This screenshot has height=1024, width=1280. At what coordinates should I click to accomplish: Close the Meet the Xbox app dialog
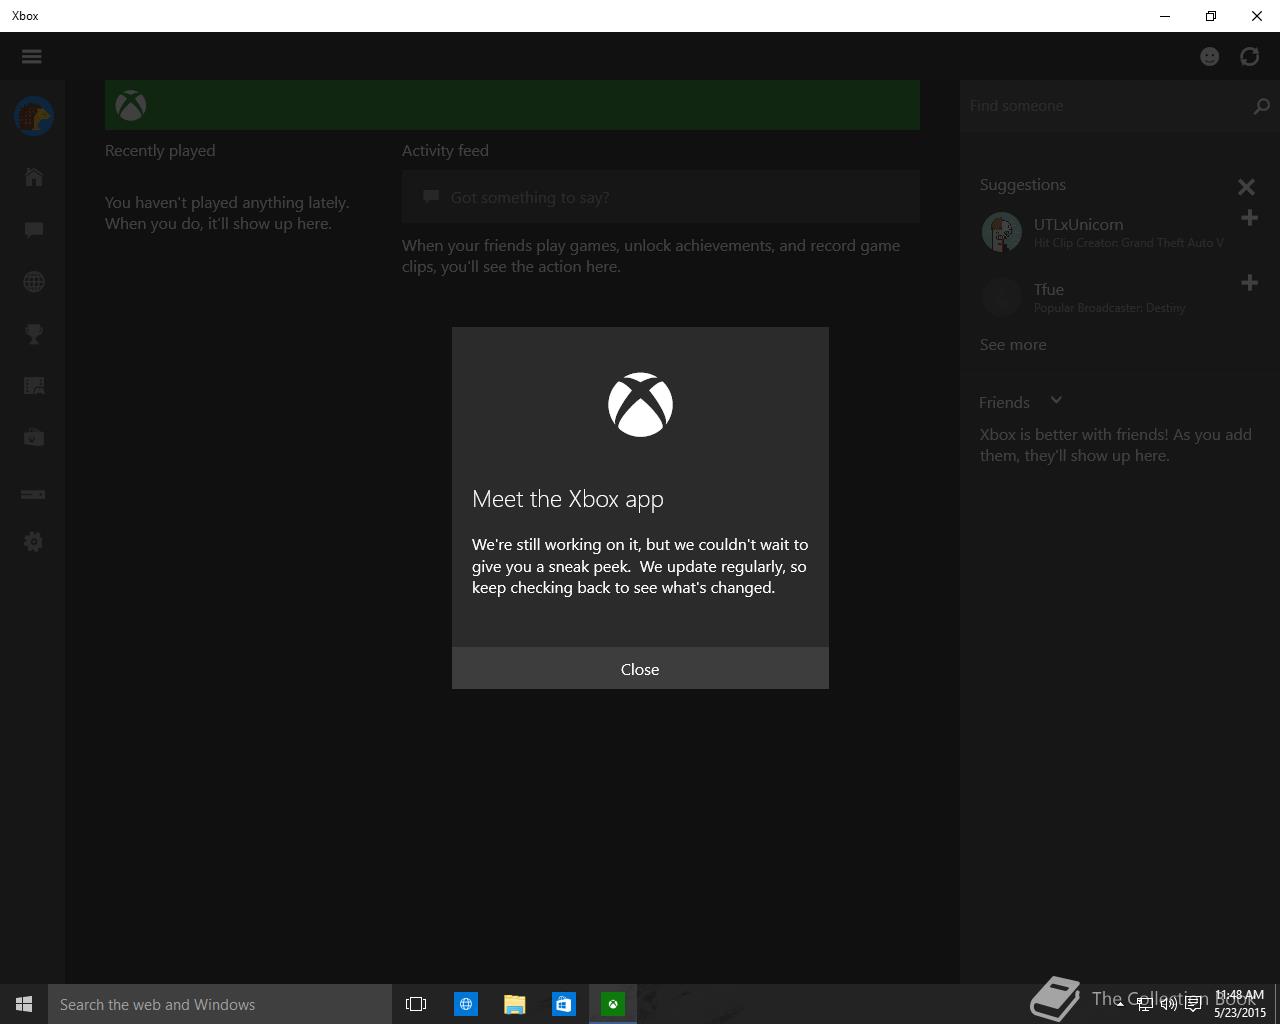point(640,668)
